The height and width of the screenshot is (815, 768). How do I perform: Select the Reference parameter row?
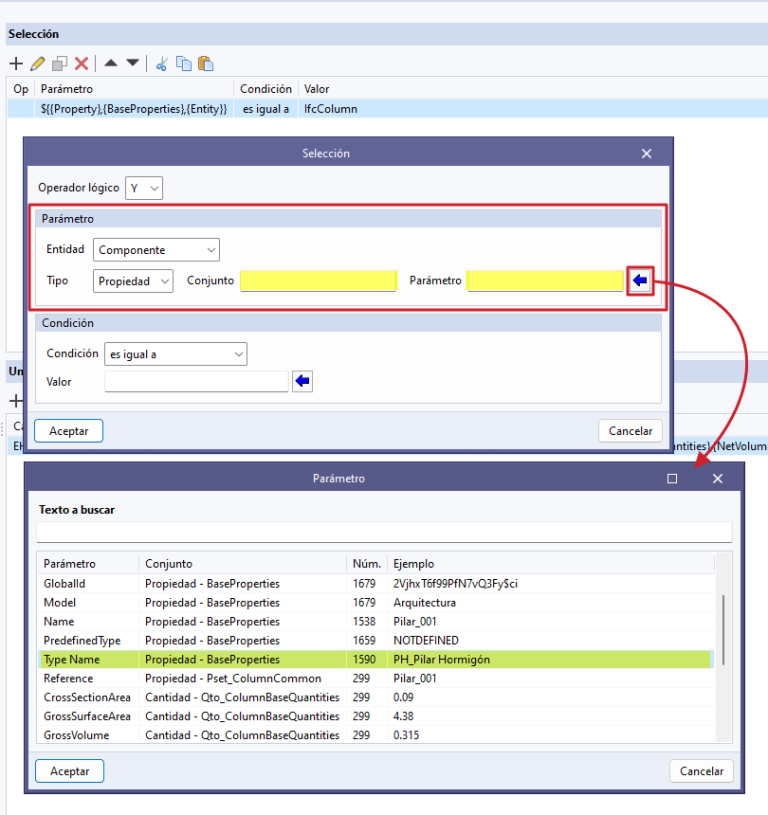(x=376, y=678)
